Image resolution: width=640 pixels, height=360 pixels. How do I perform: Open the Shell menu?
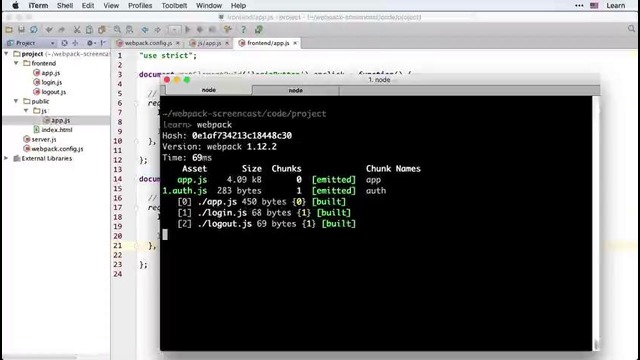pos(65,6)
